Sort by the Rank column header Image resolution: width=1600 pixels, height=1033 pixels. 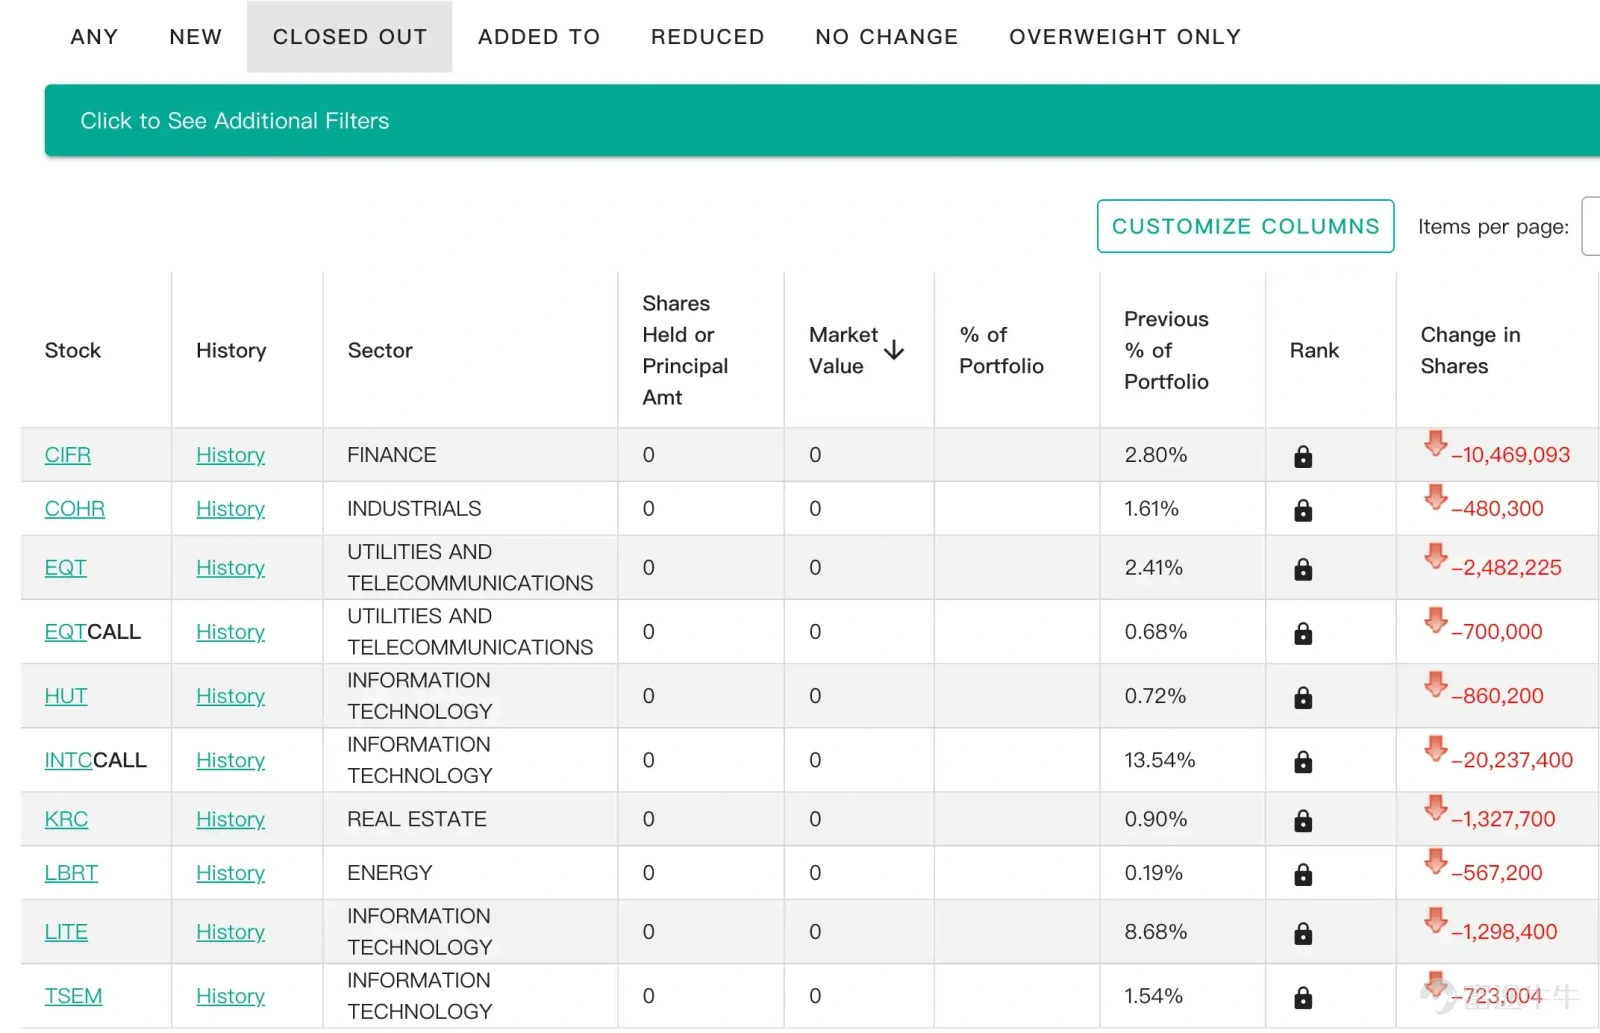(1314, 350)
